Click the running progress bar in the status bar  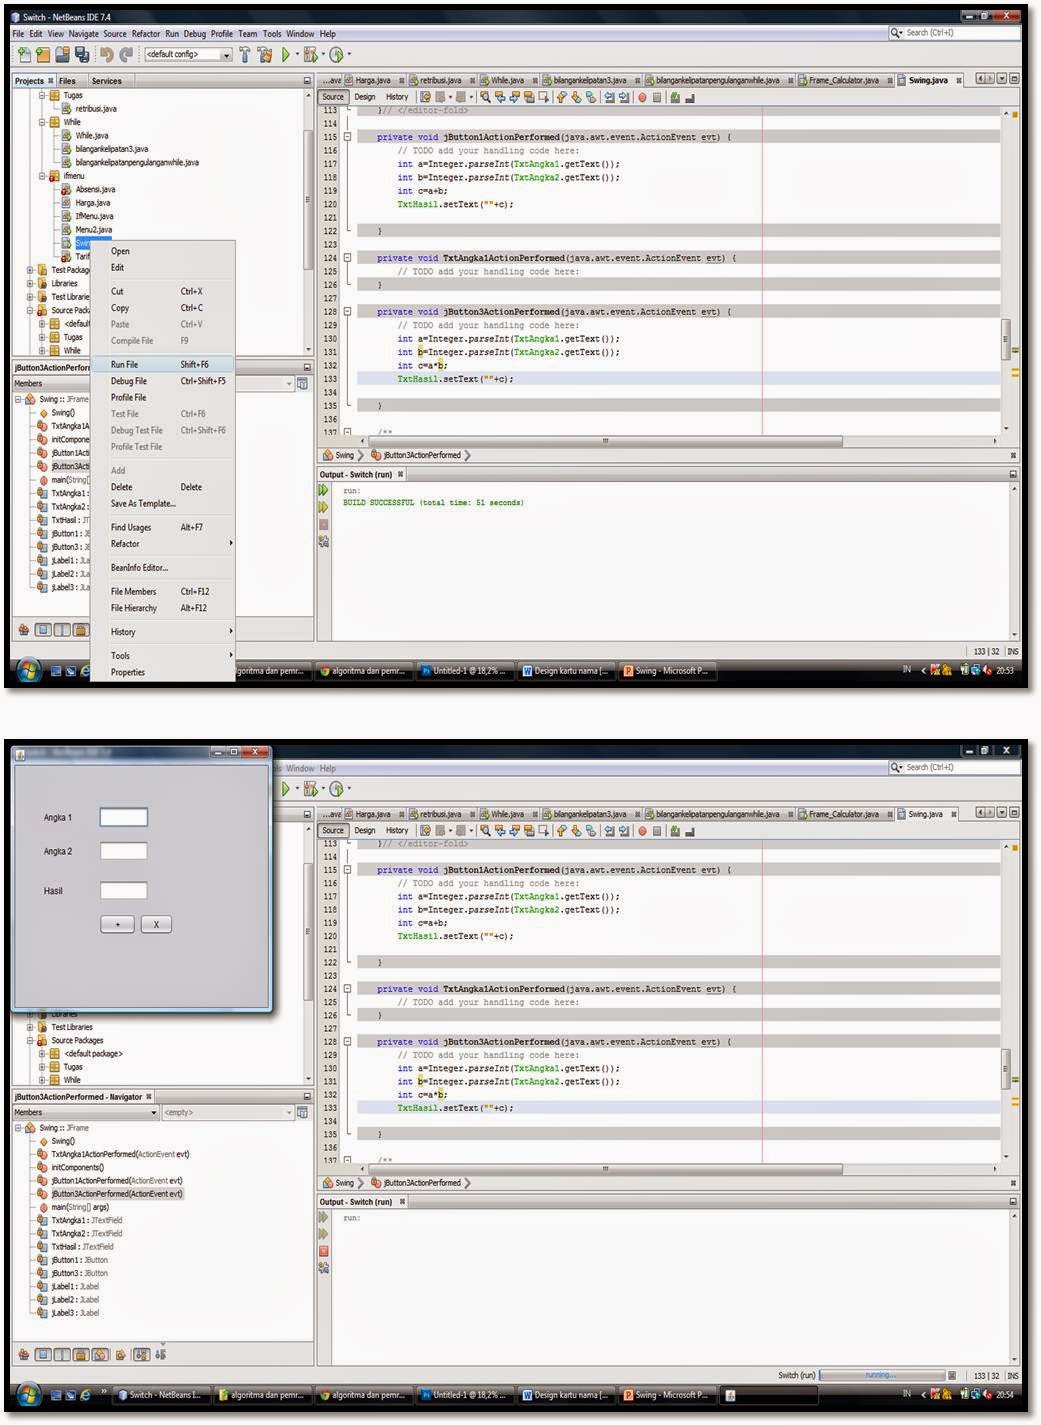point(878,1375)
